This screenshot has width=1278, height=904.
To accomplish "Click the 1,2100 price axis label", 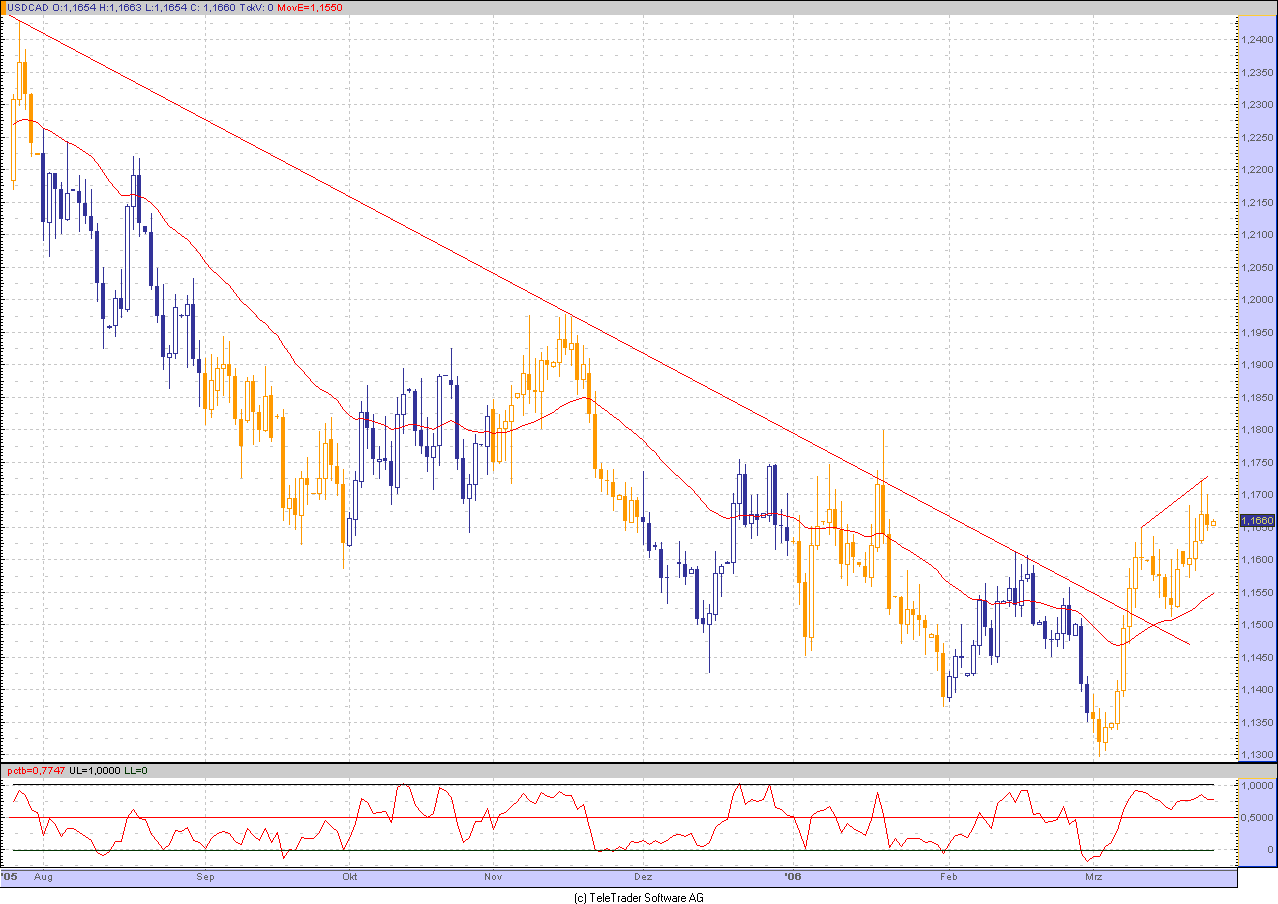I will coord(1257,235).
